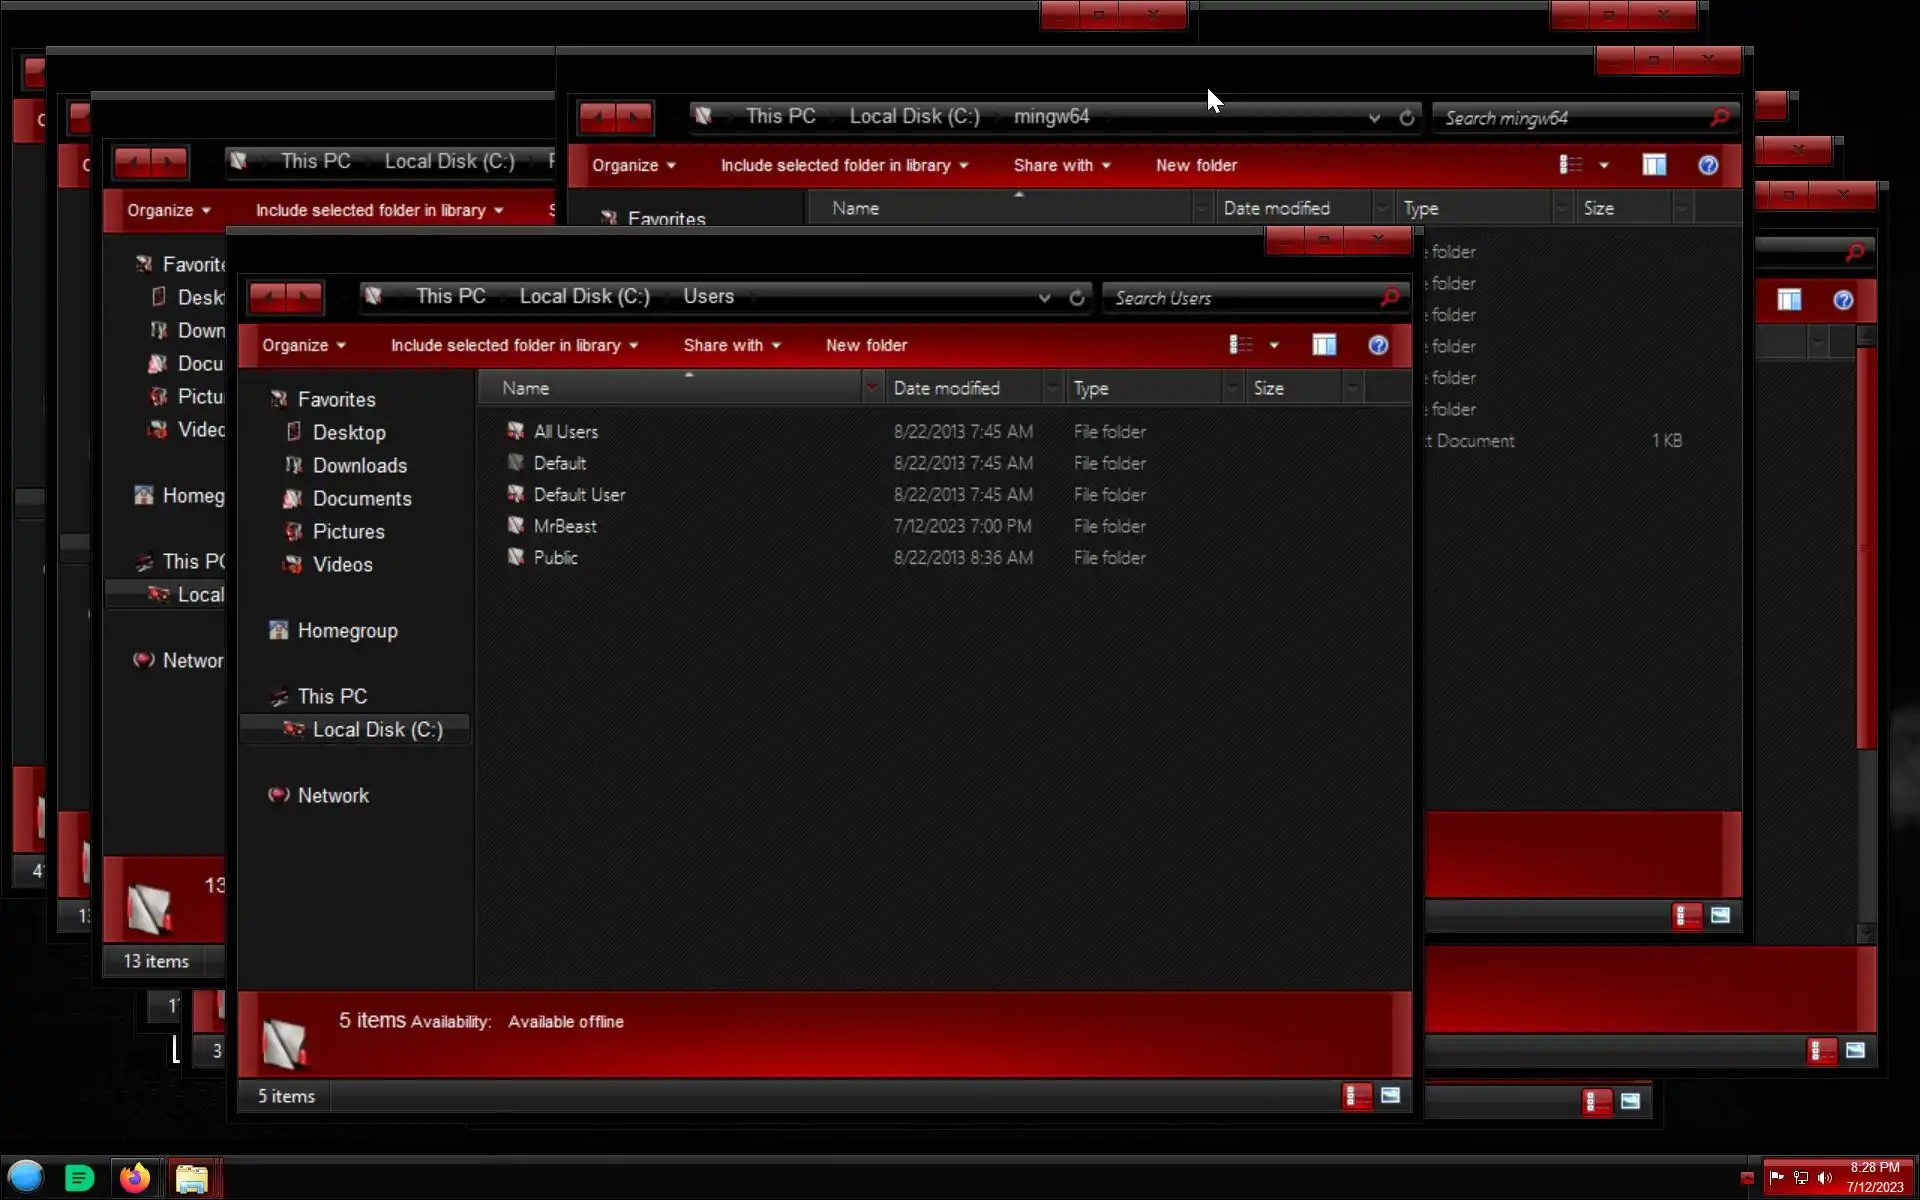Click New folder in mingw64 window

click(1196, 165)
